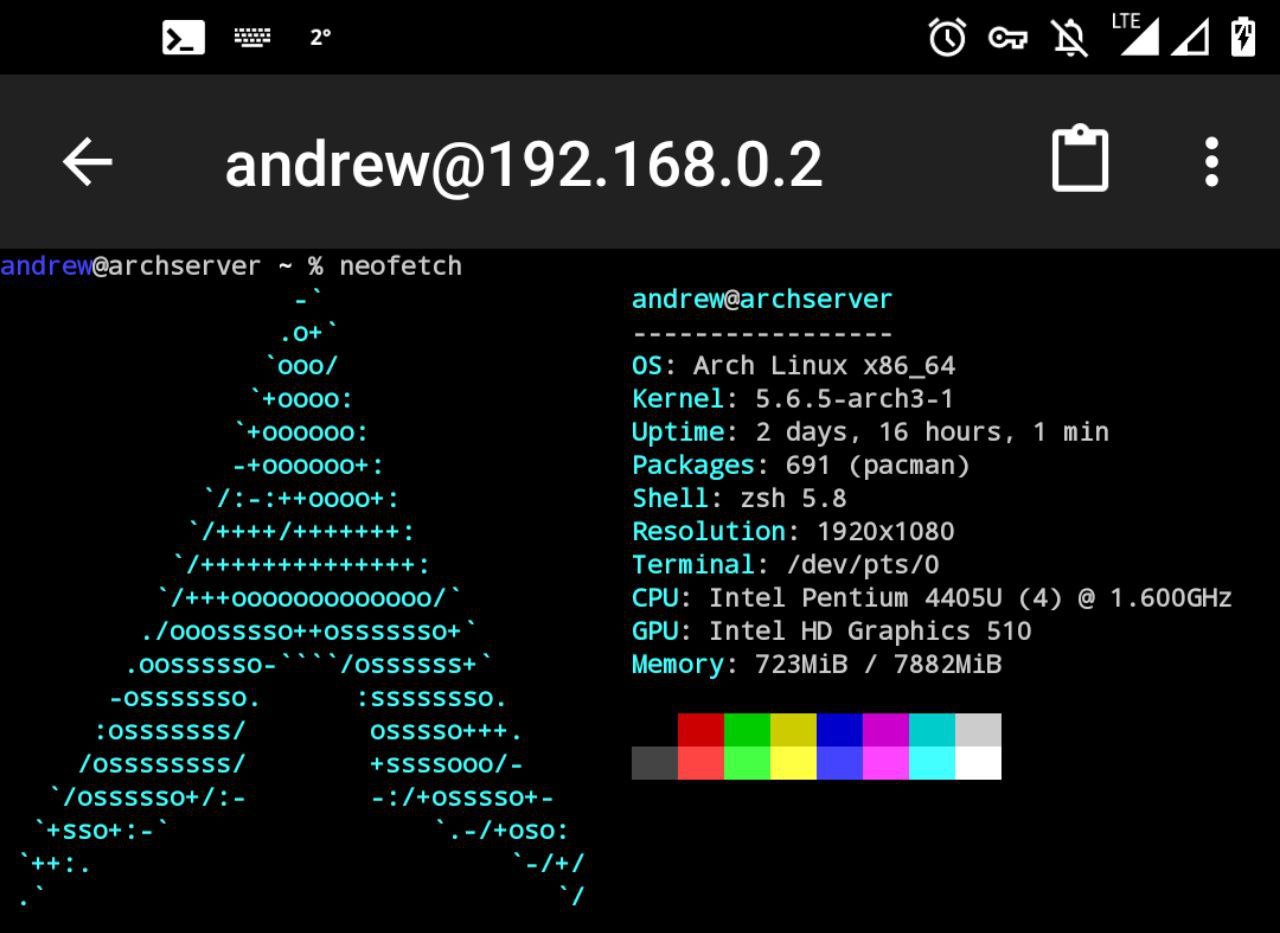Tap the battery charging icon
Viewport: 1280px width, 933px height.
(x=1243, y=37)
